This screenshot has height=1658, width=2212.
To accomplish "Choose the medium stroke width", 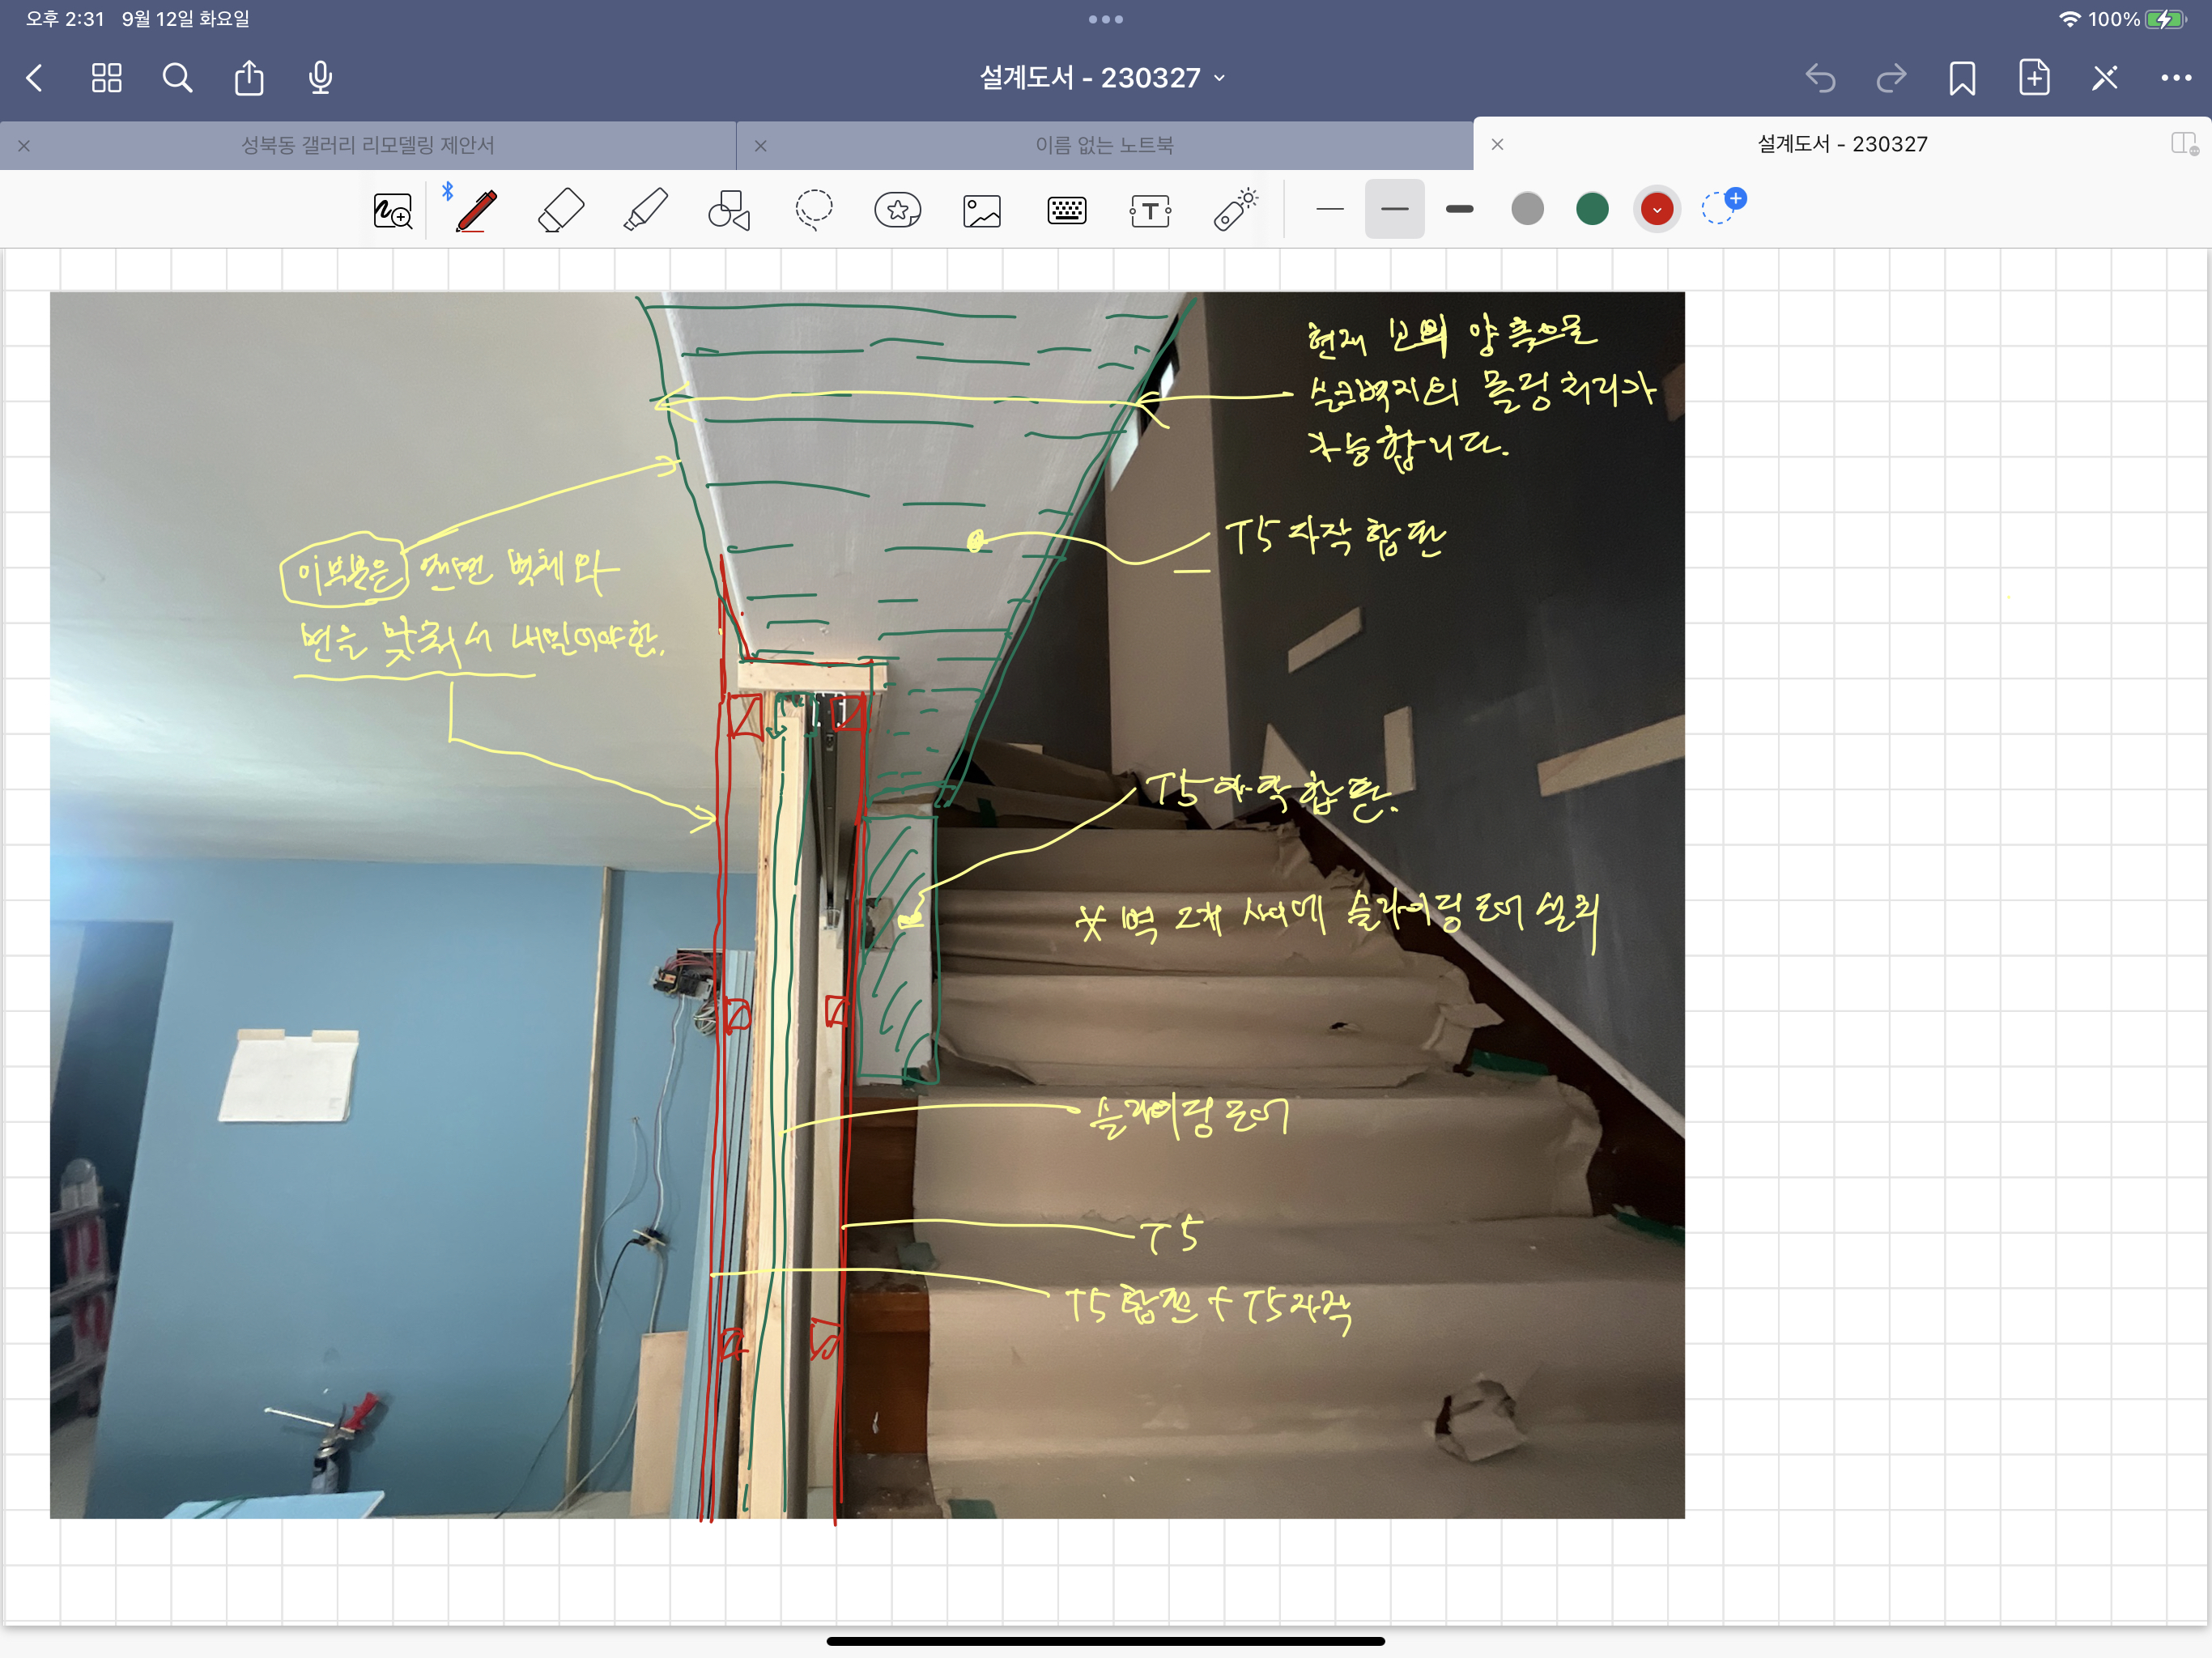I will pyautogui.click(x=1394, y=209).
